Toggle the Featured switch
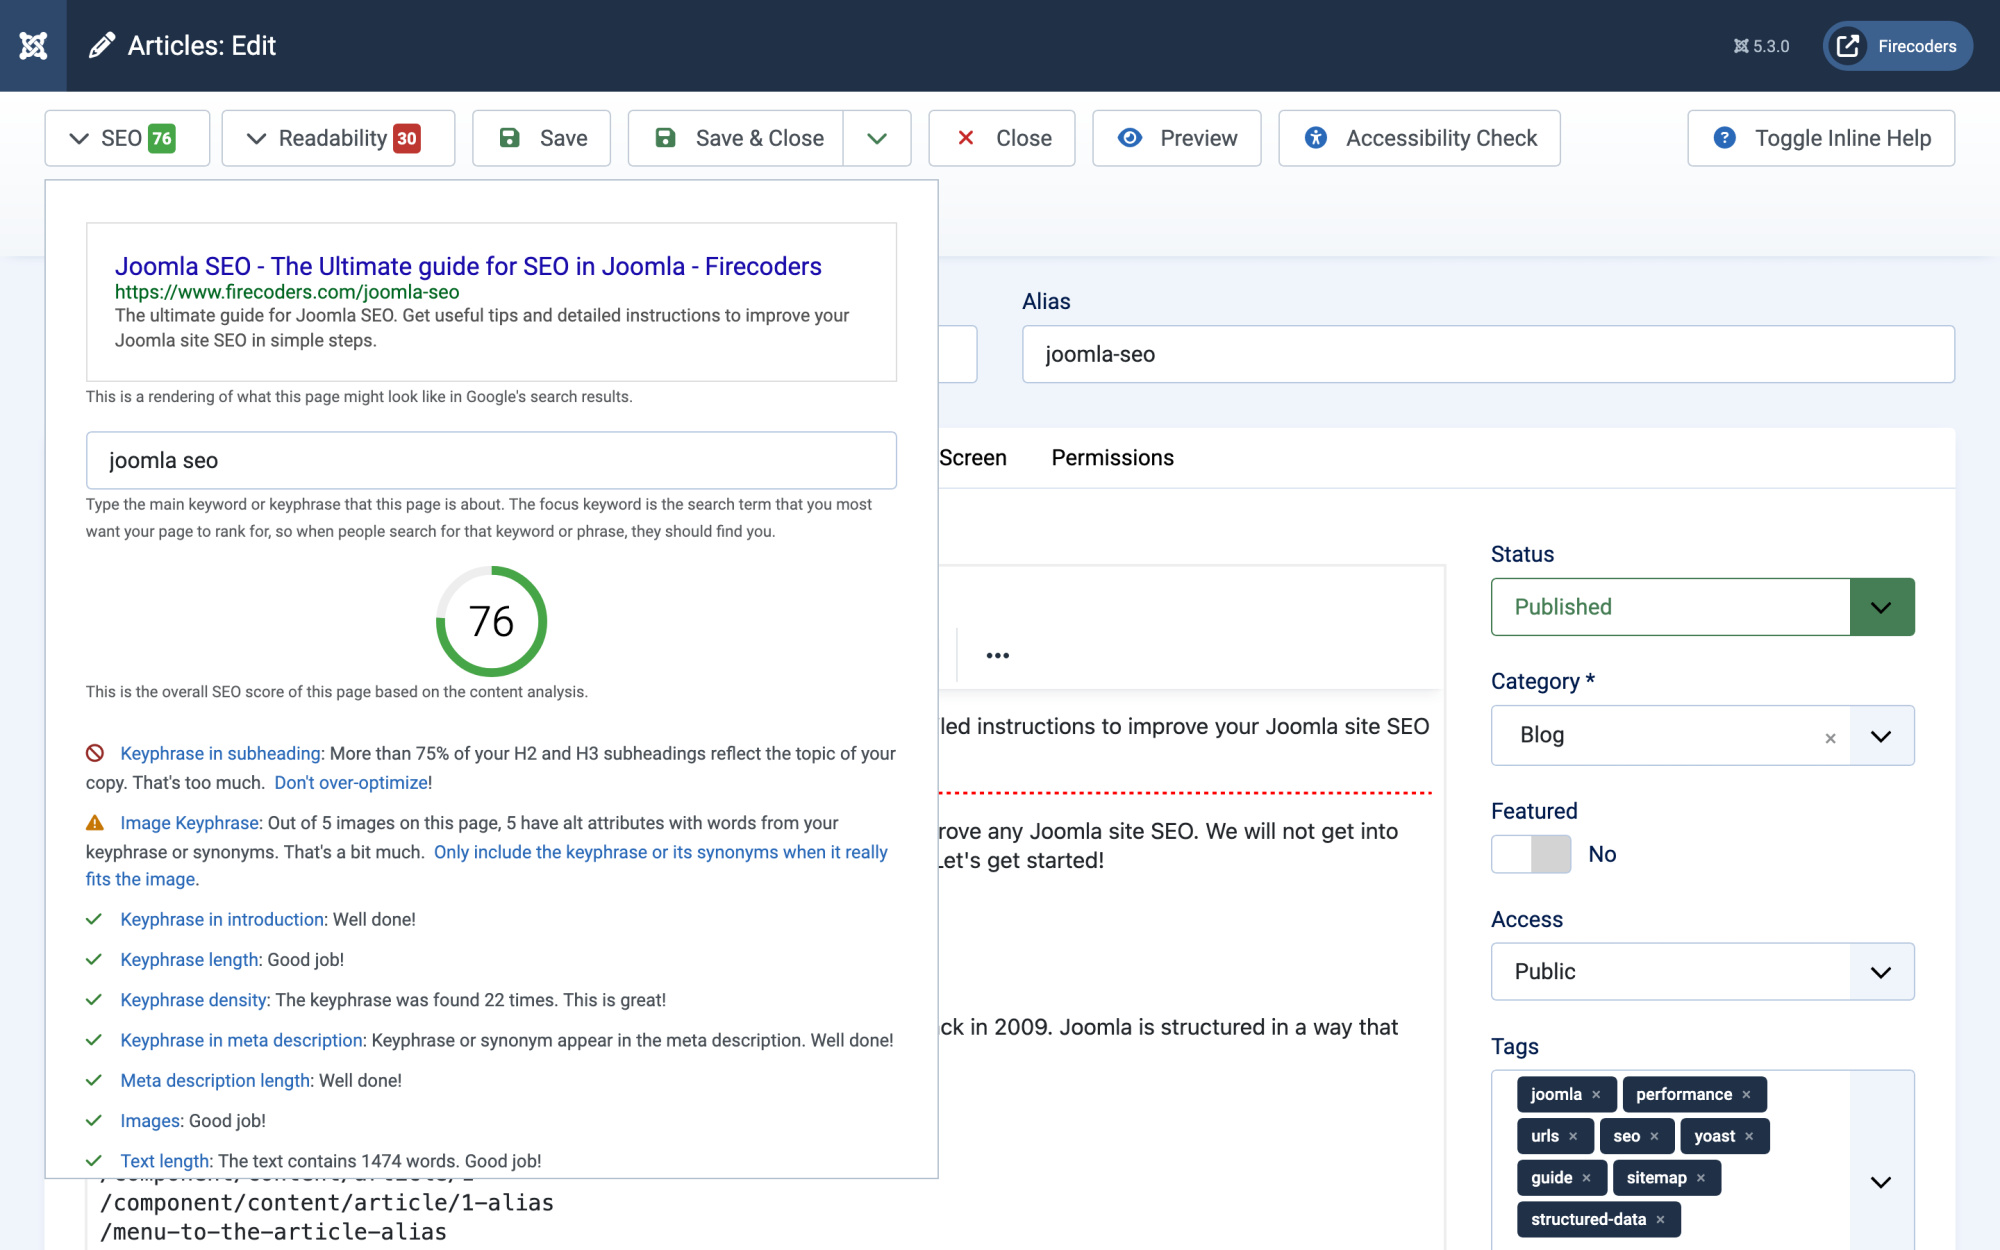2000x1250 pixels. pyautogui.click(x=1531, y=854)
